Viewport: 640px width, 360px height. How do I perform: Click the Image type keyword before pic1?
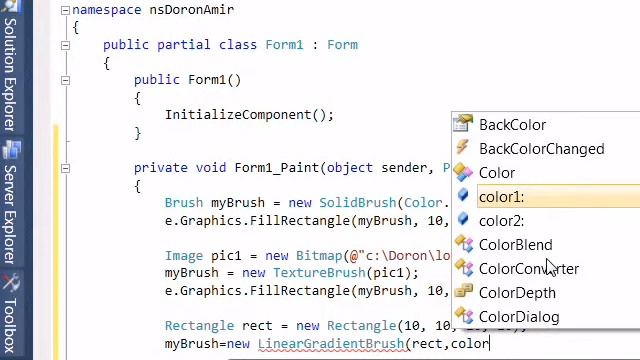[x=184, y=256]
